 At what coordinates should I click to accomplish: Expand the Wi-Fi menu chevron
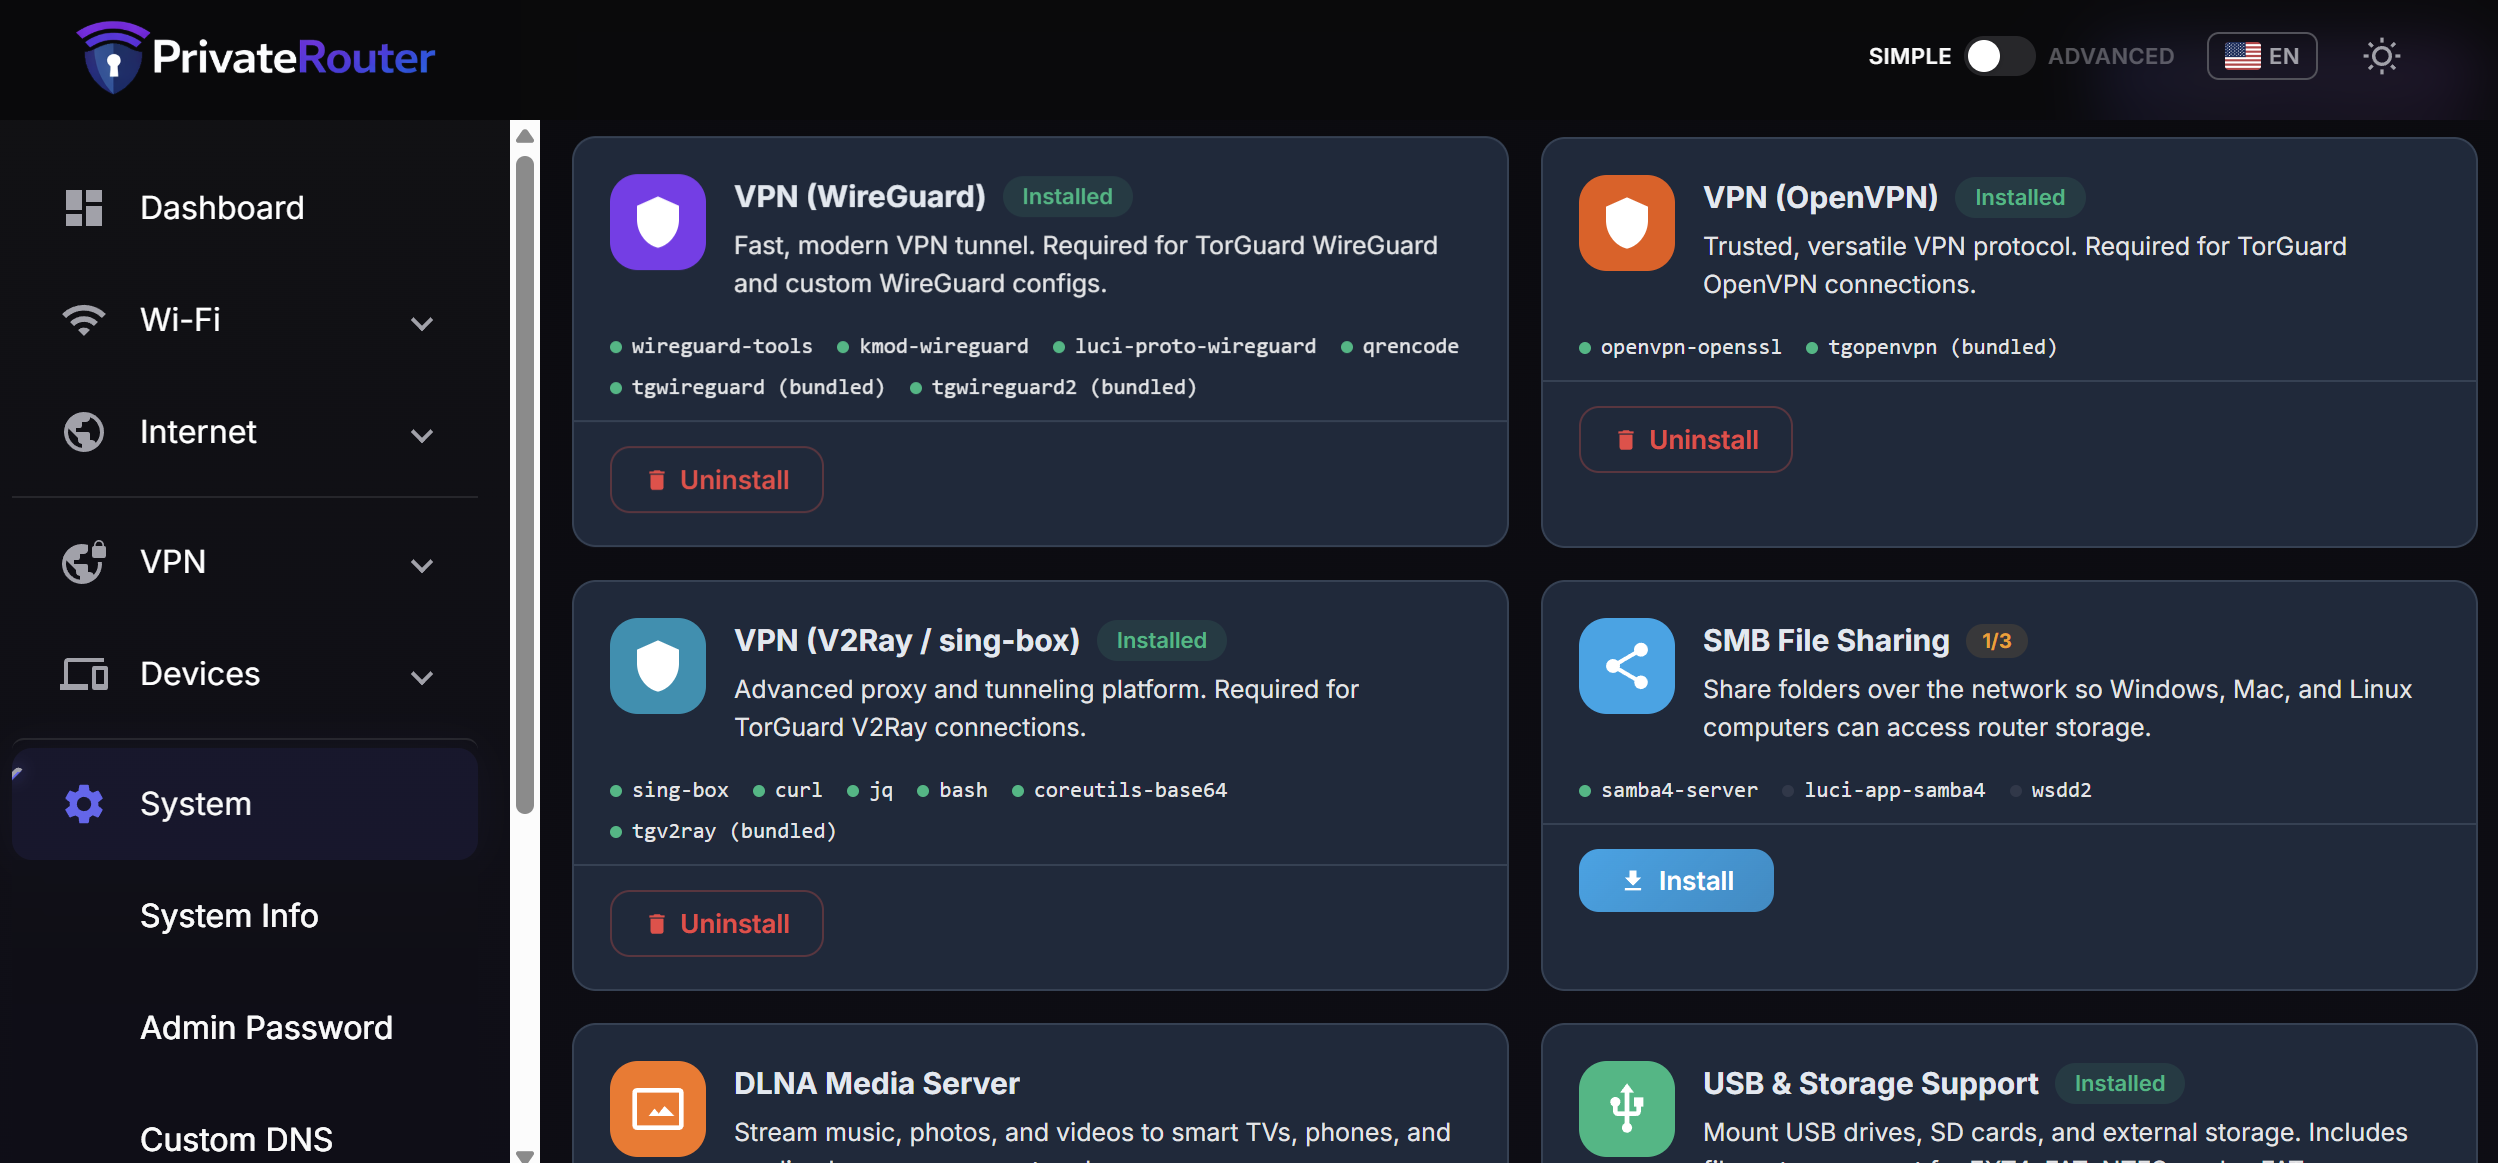[422, 323]
